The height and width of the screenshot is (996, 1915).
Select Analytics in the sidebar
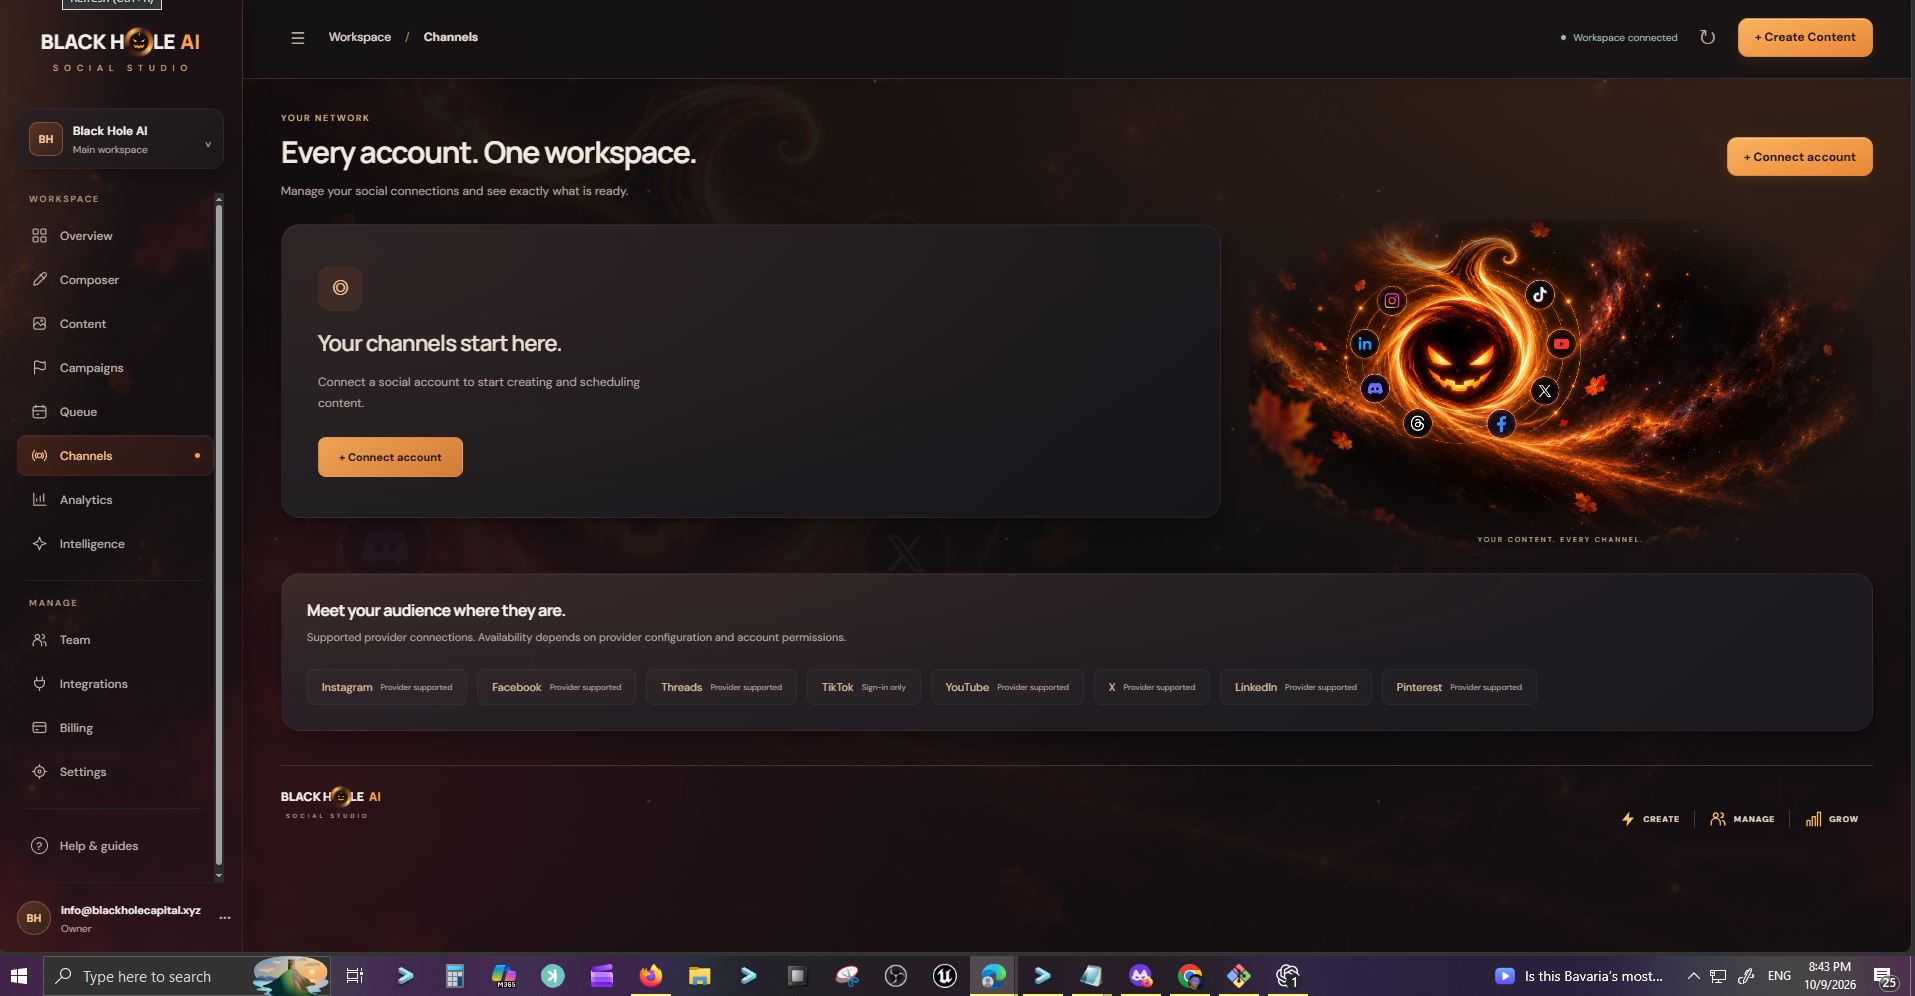[115, 500]
